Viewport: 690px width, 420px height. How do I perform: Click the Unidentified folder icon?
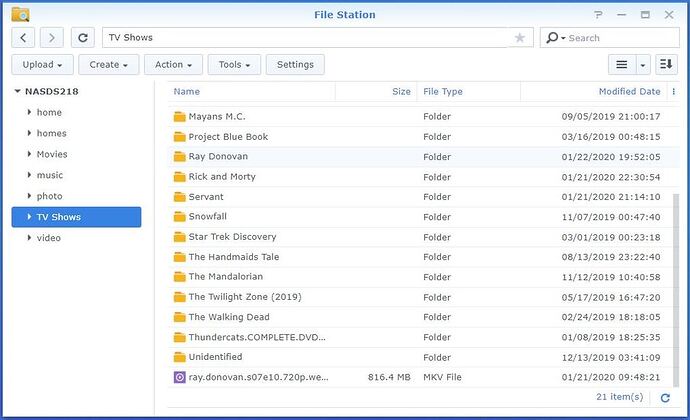180,357
